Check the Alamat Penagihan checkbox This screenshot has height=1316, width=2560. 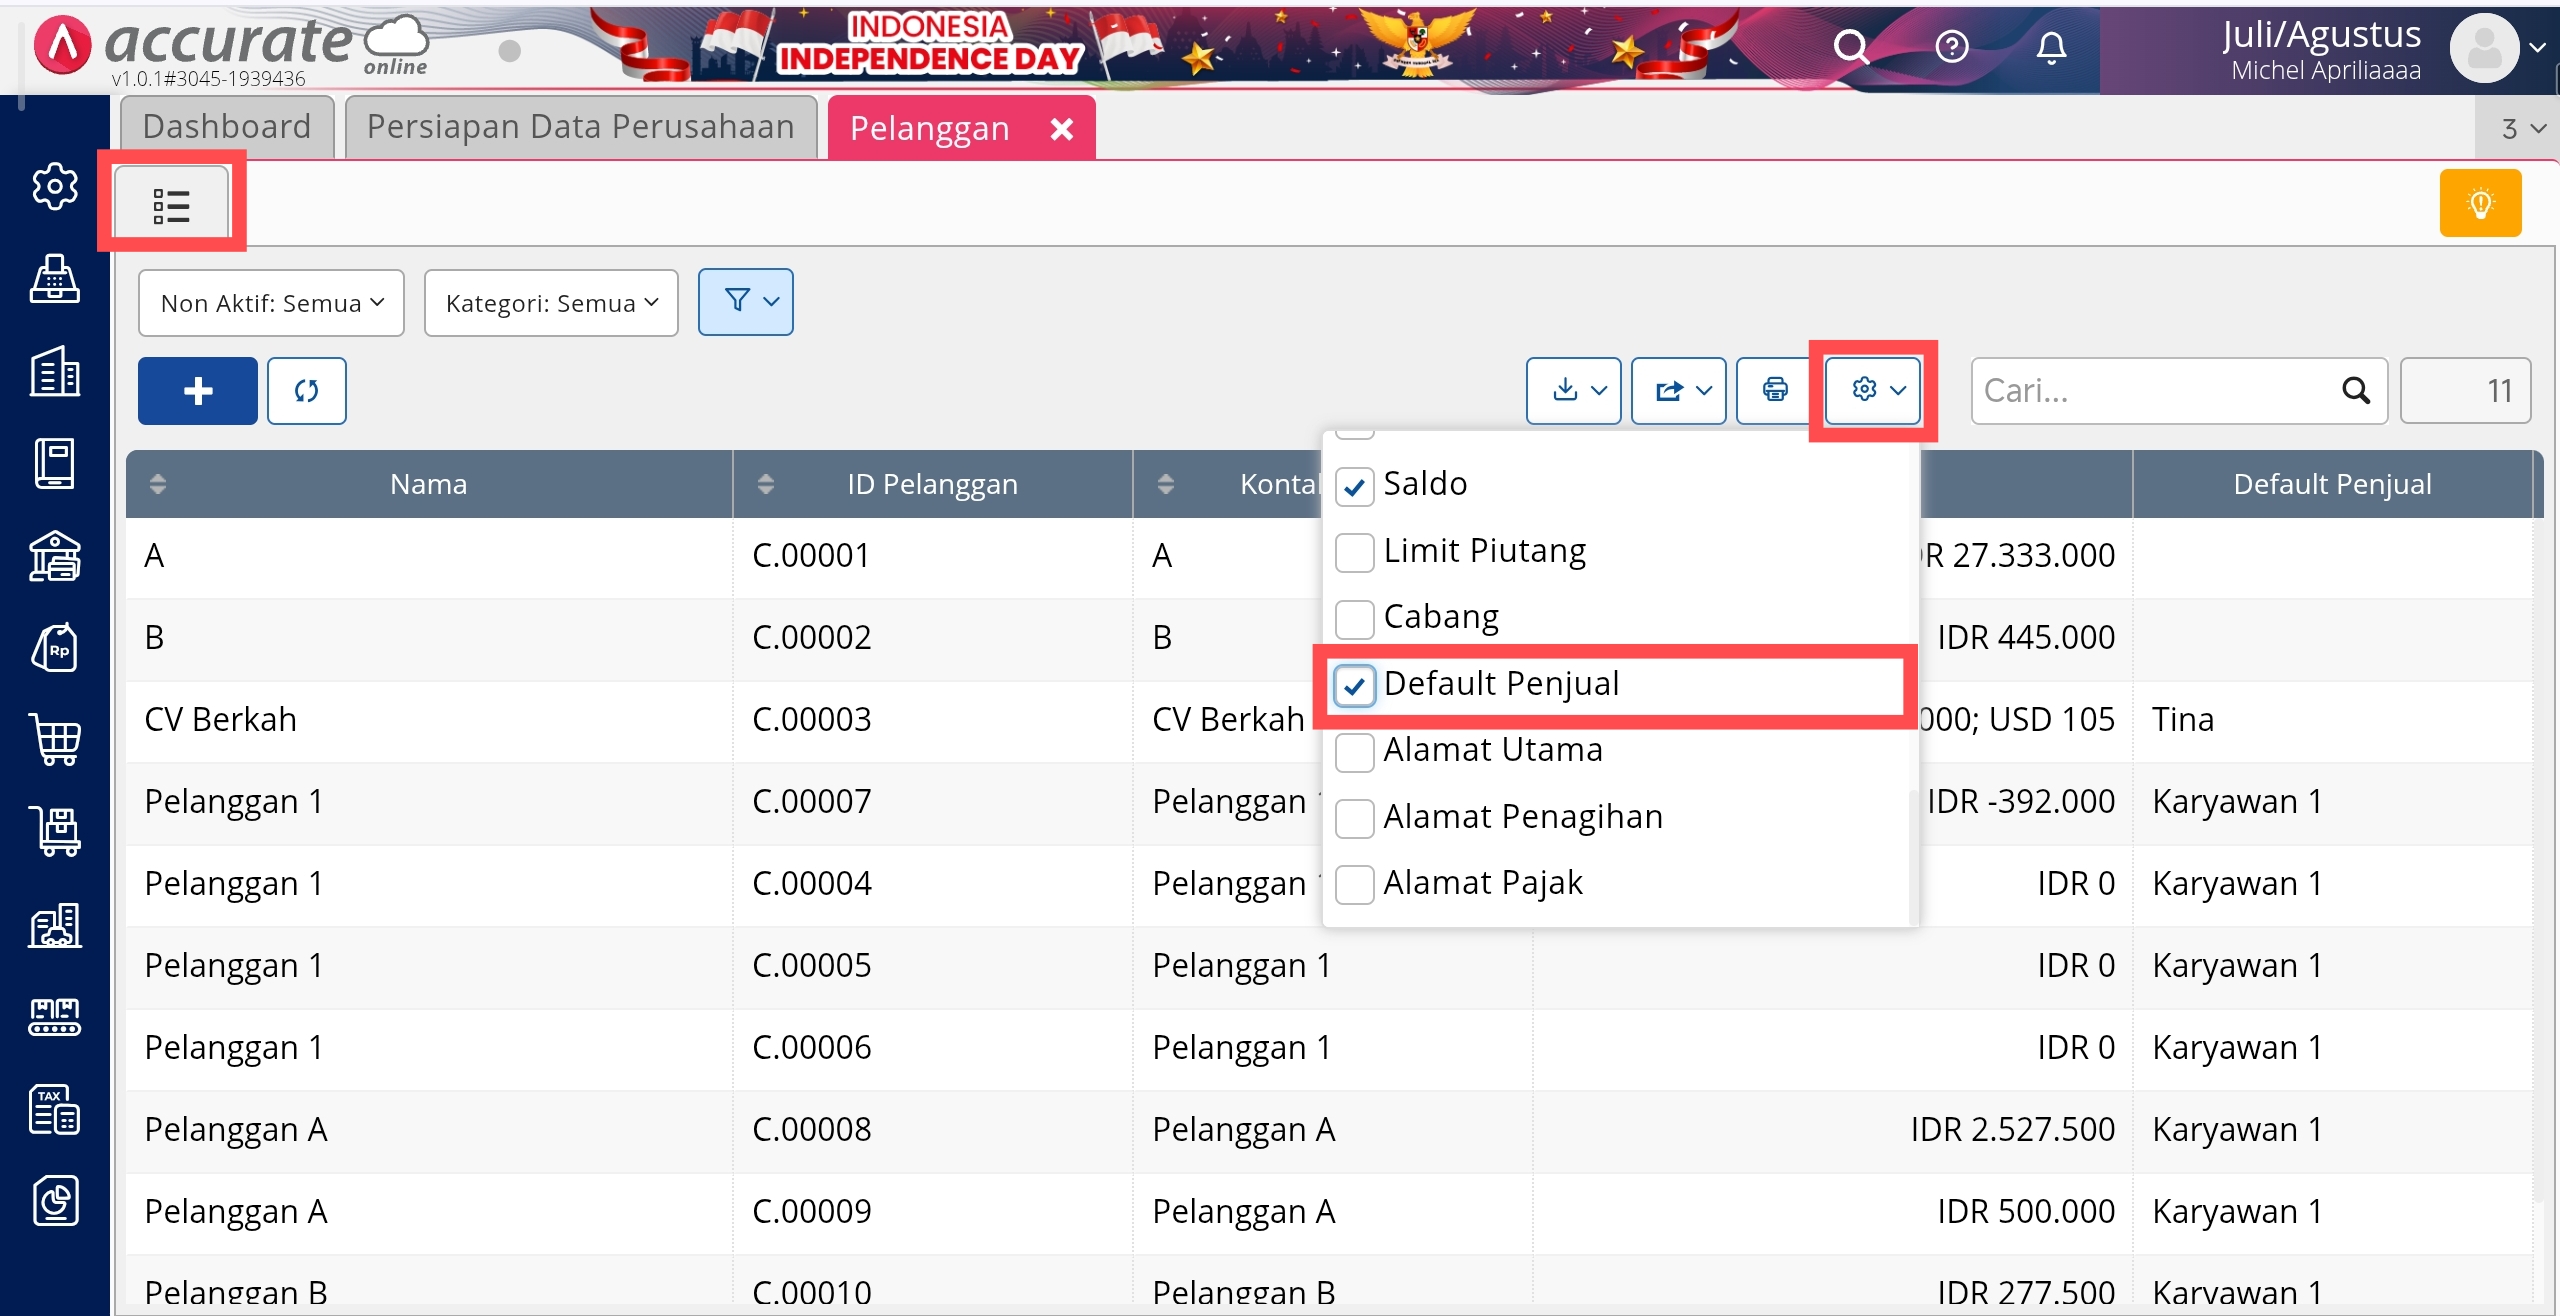[x=1355, y=819]
